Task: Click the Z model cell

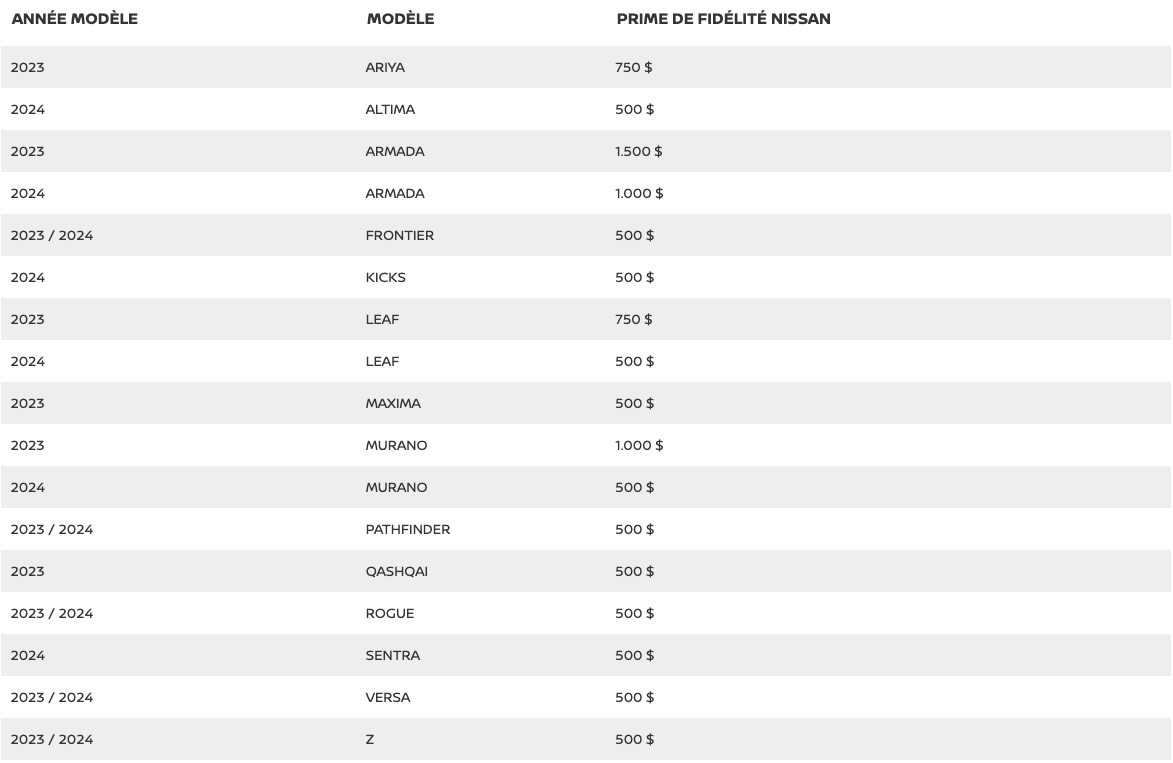Action: point(370,739)
